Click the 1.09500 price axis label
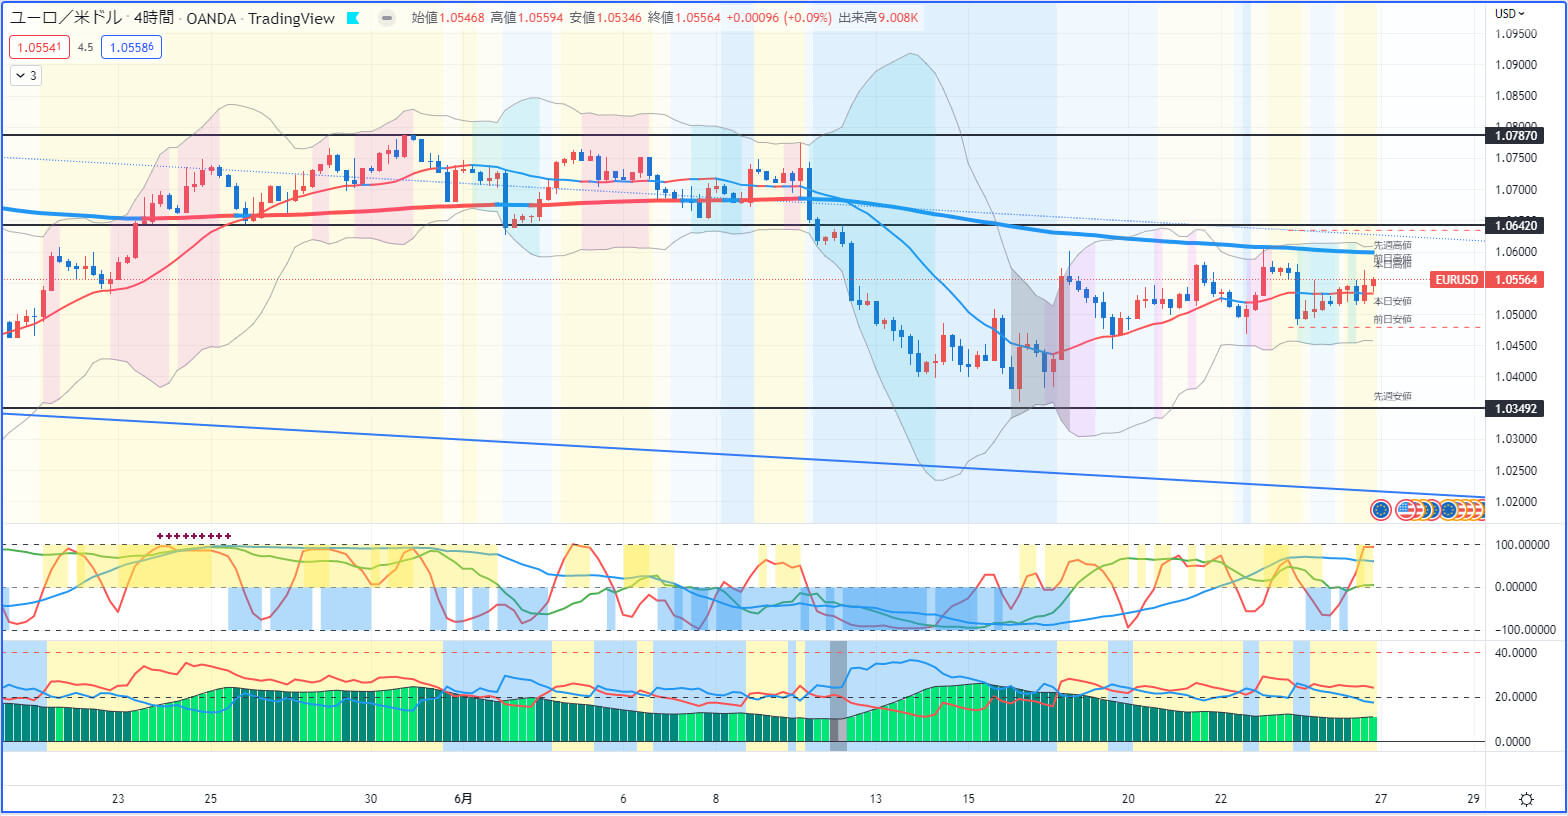The width and height of the screenshot is (1568, 816). tap(1516, 34)
